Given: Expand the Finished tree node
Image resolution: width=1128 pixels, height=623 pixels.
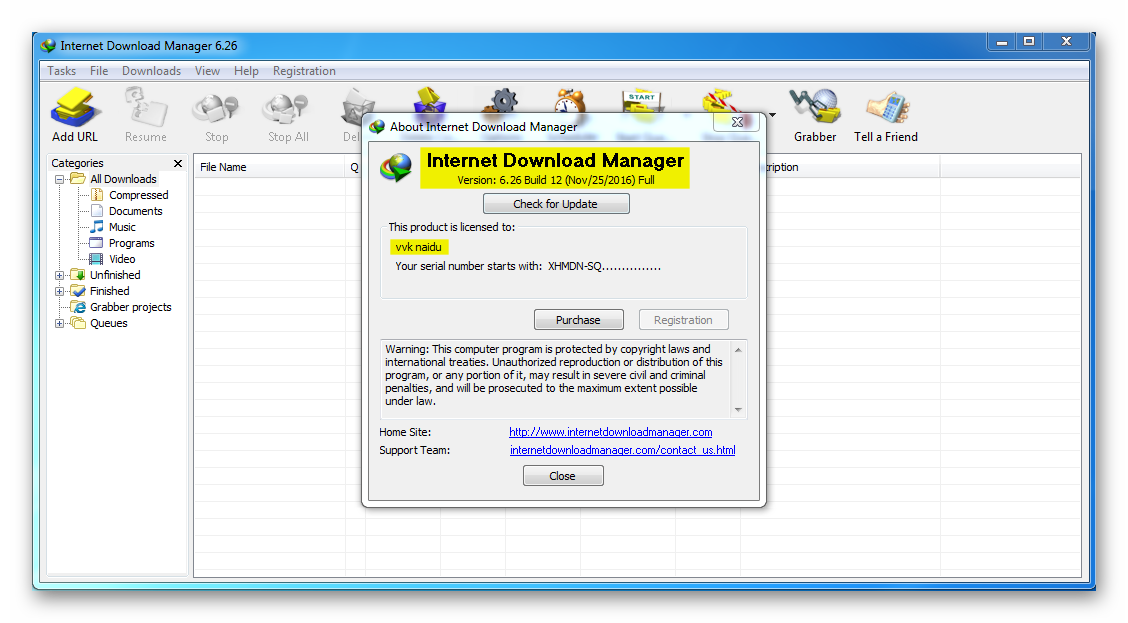Looking at the screenshot, I should [x=60, y=291].
